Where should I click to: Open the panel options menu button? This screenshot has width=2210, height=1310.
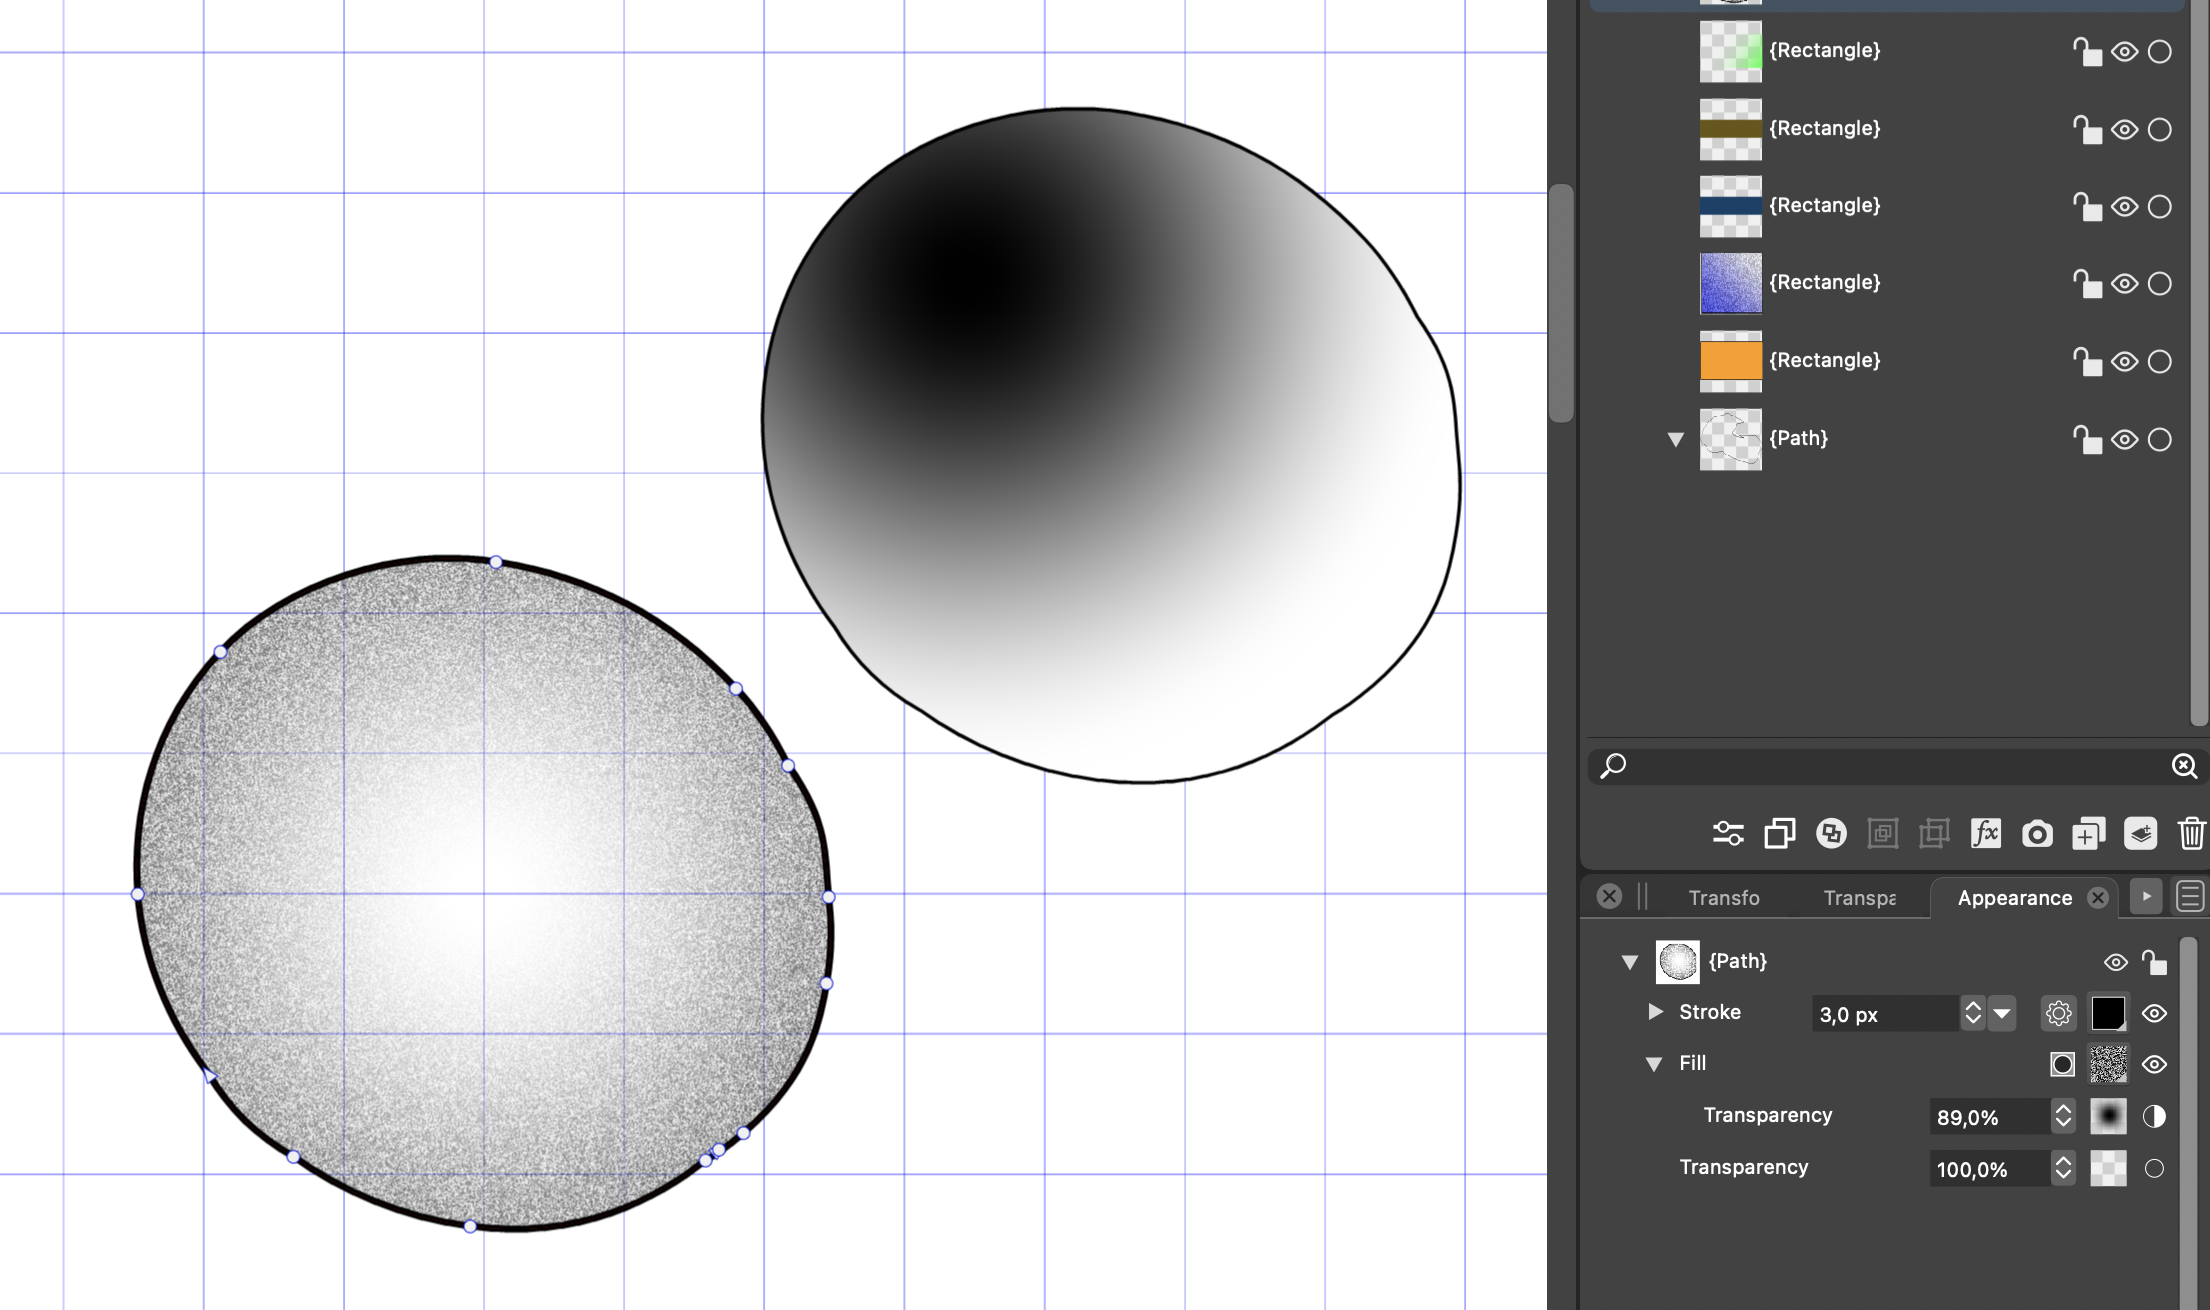(x=2189, y=897)
